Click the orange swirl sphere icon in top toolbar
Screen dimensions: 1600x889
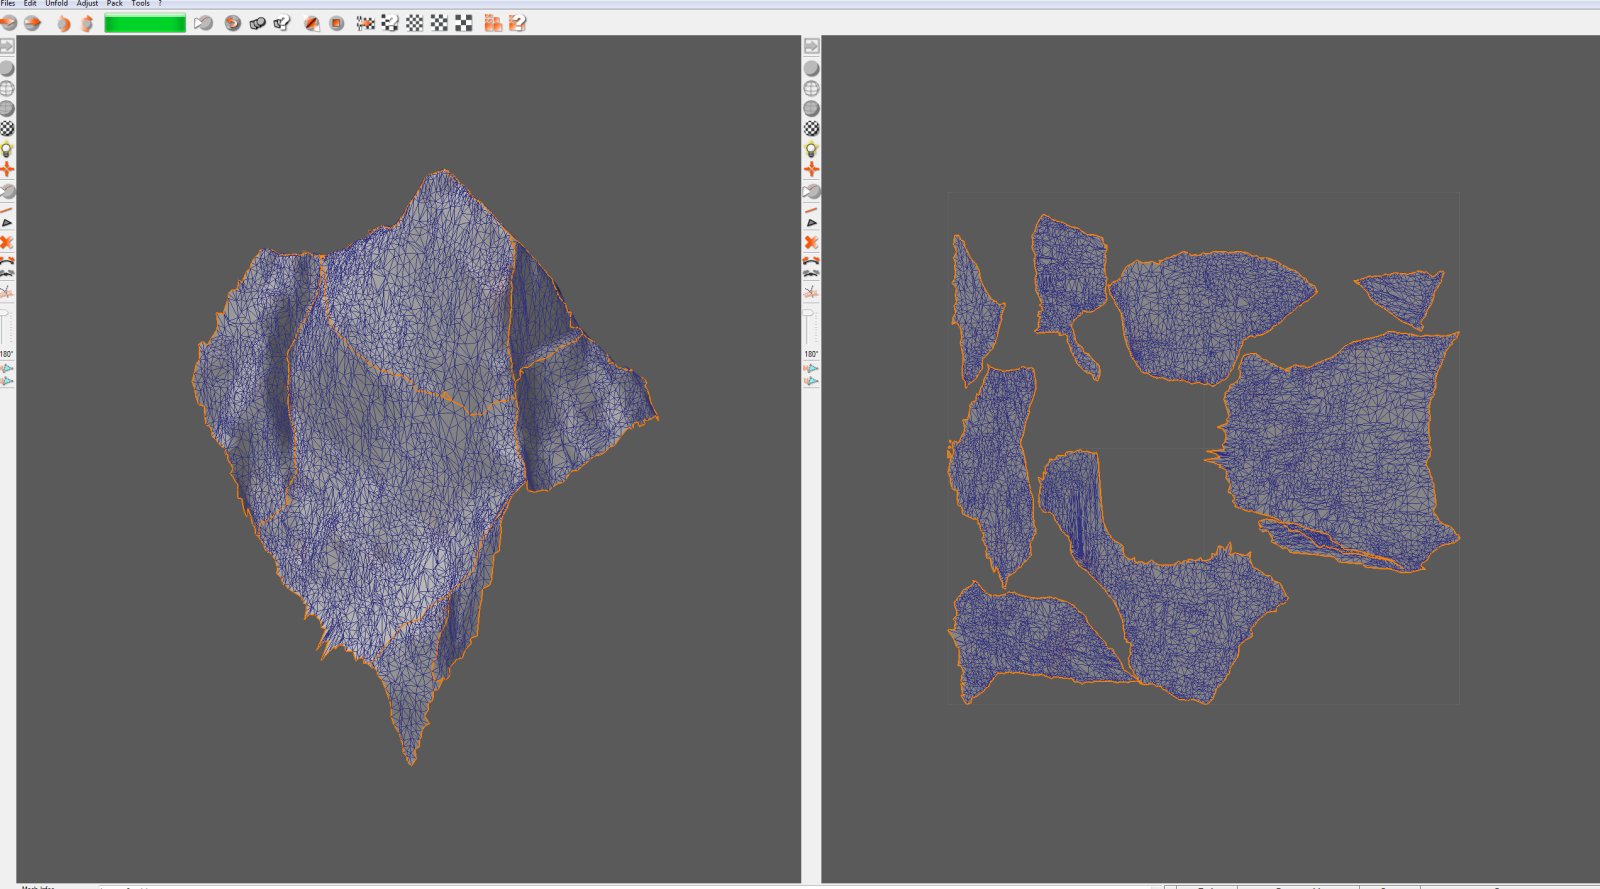point(233,23)
